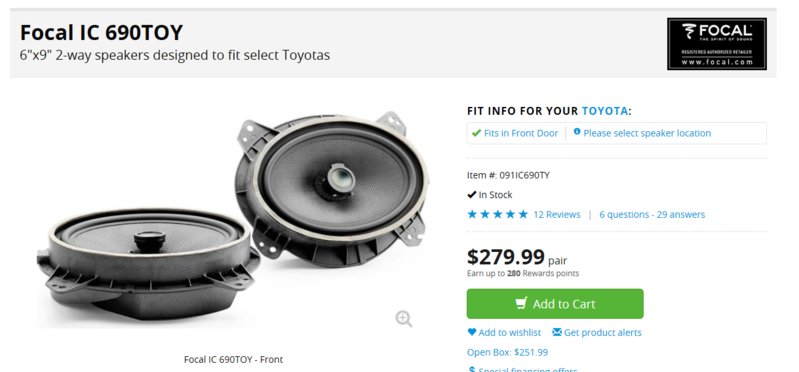Click the five-star rating icons

tap(497, 215)
